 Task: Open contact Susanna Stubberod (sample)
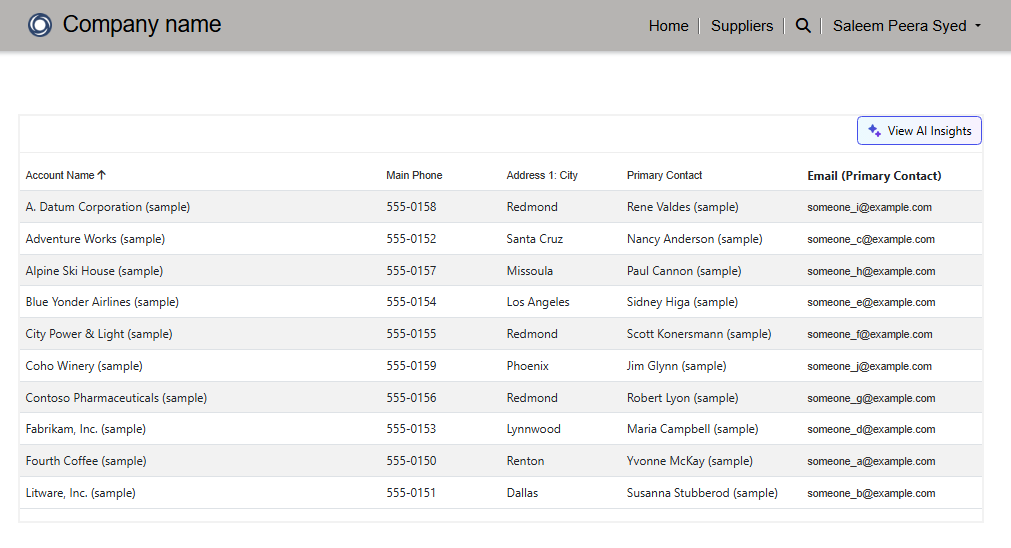coord(702,493)
